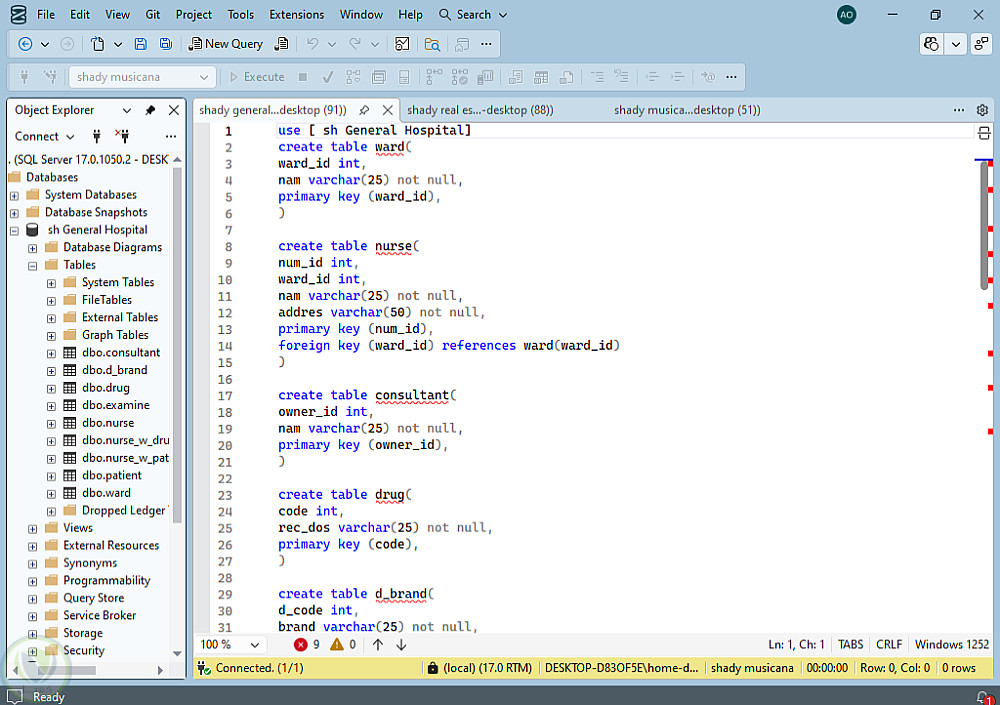Image resolution: width=1000 pixels, height=705 pixels.
Task: Click the GitHub Copilot icon
Action: 932,44
